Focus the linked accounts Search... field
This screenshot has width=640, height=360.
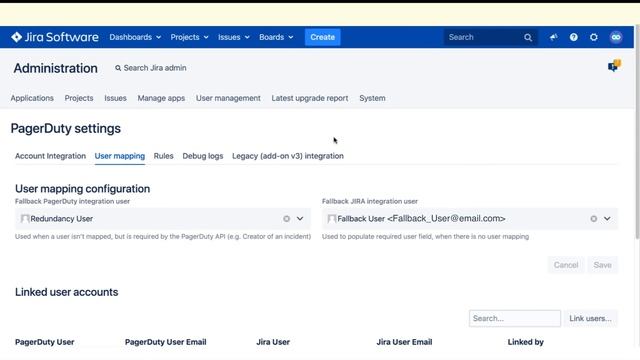point(515,318)
